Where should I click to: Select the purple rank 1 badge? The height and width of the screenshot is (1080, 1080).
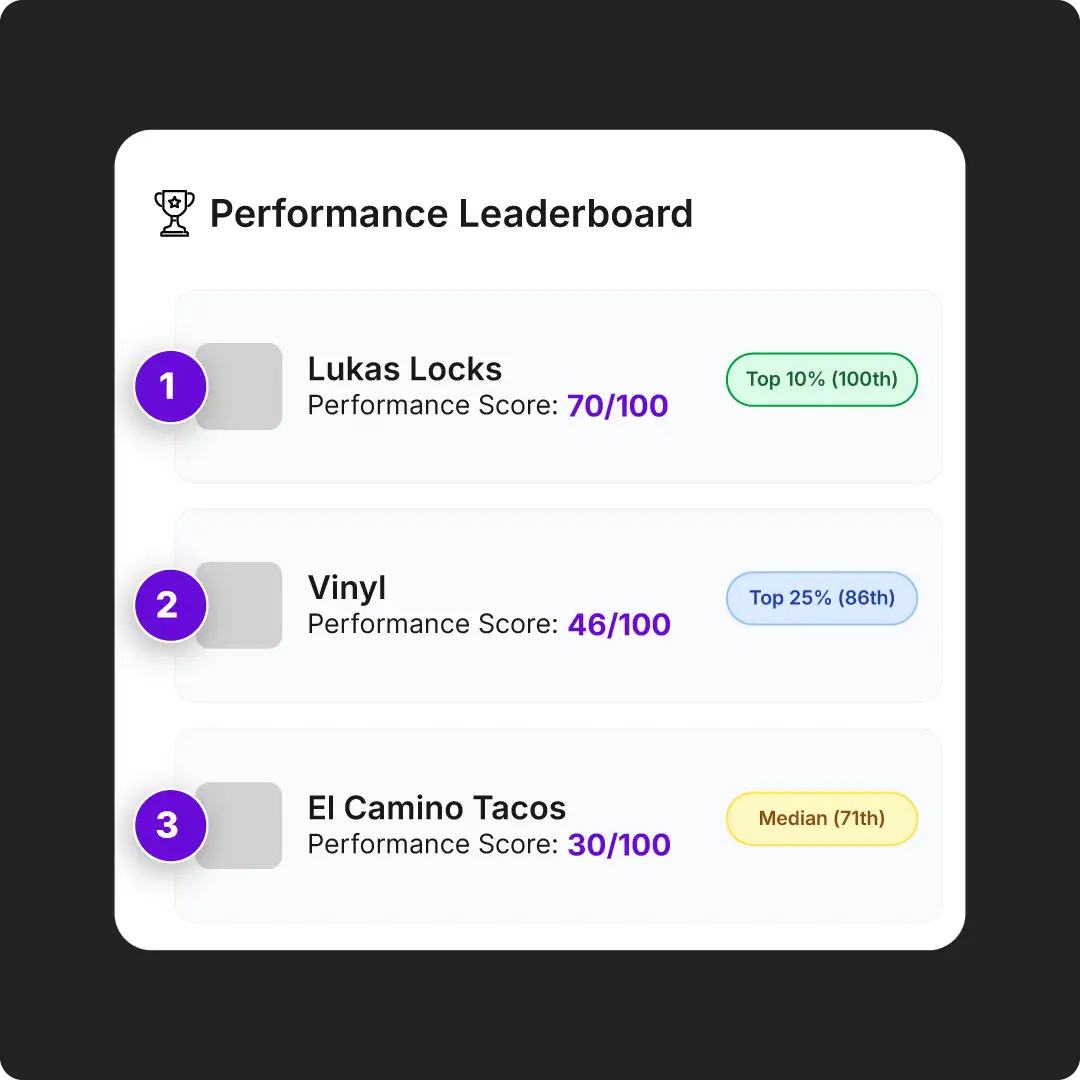click(171, 386)
